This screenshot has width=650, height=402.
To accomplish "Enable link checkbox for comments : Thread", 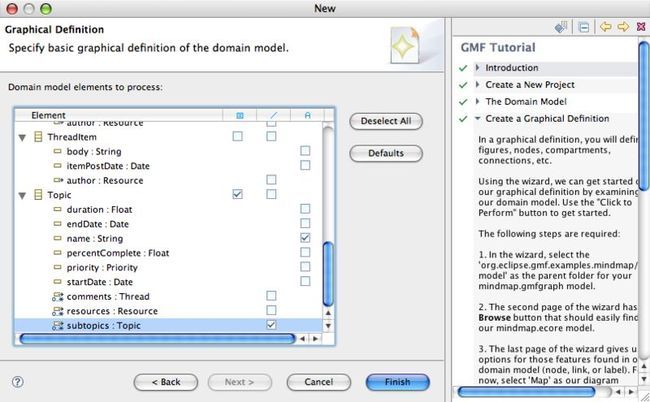I will pyautogui.click(x=271, y=296).
